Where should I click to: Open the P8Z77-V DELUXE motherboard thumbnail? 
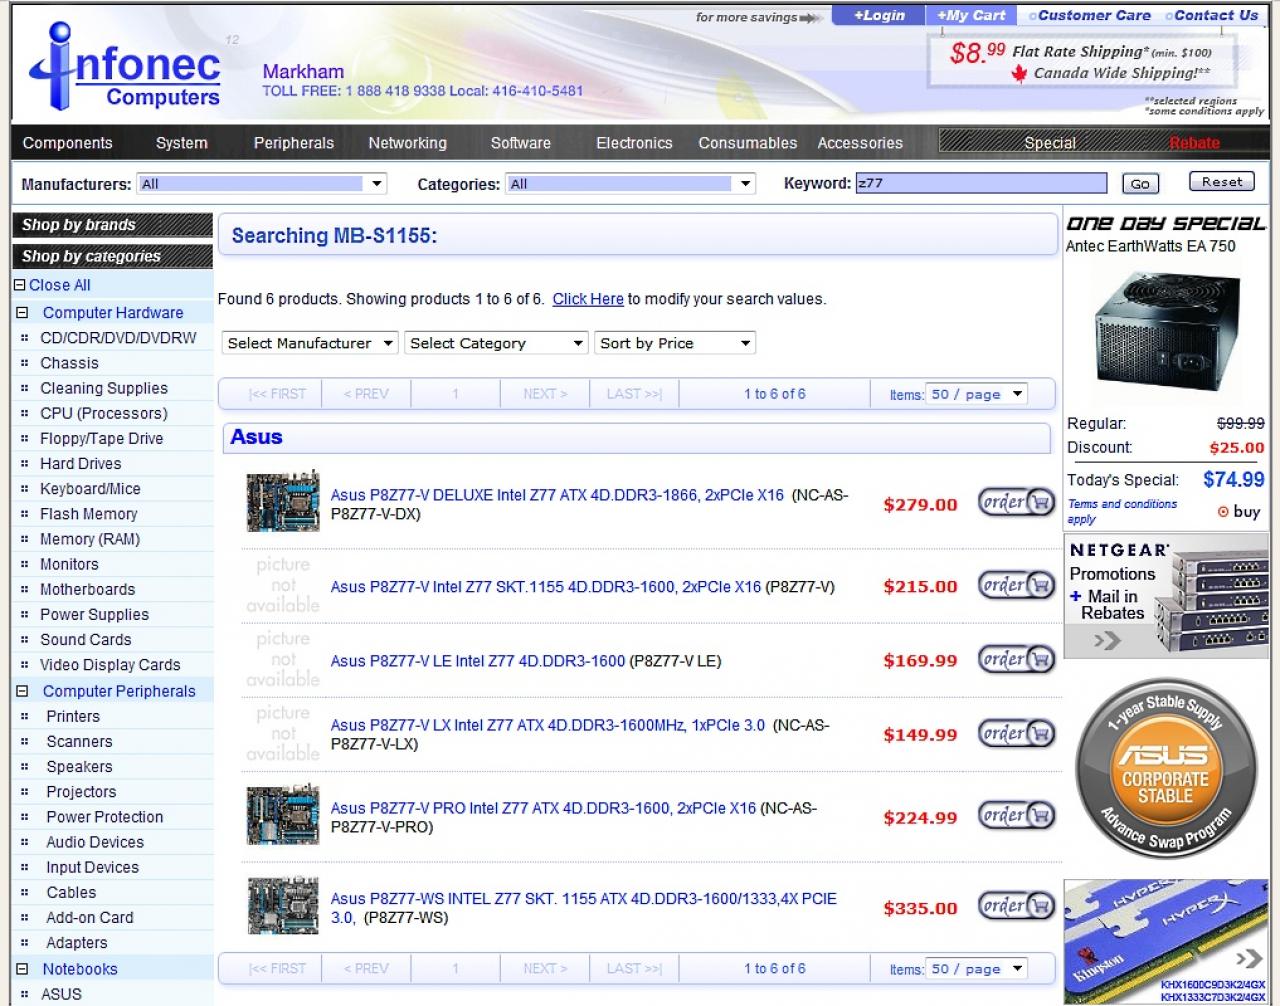[283, 501]
